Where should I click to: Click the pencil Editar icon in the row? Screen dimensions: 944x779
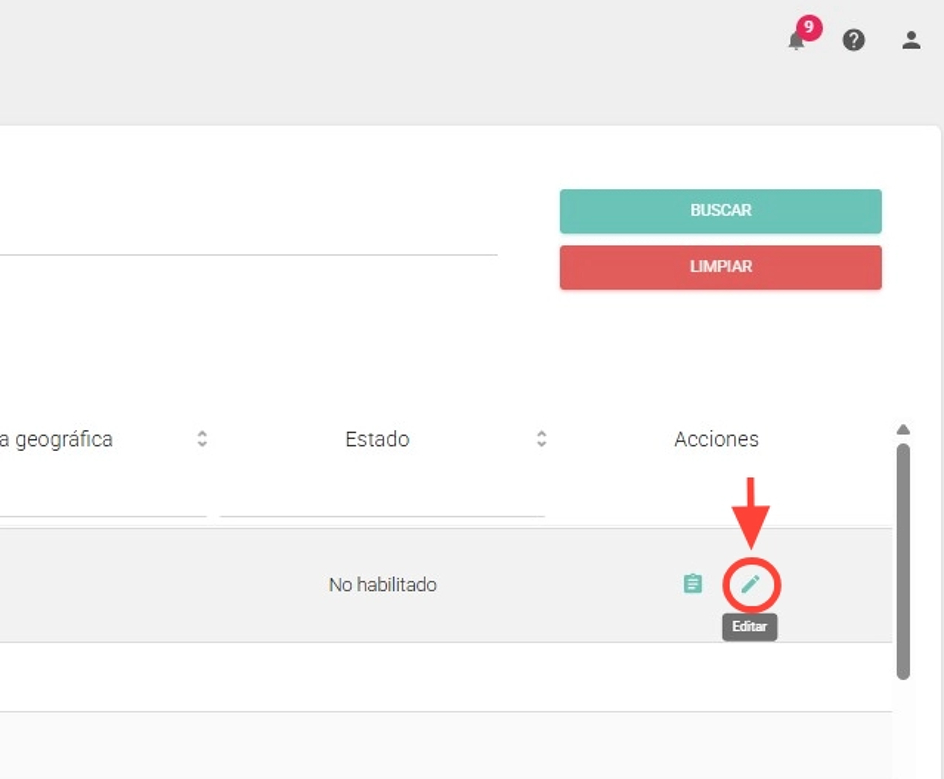[x=750, y=584]
